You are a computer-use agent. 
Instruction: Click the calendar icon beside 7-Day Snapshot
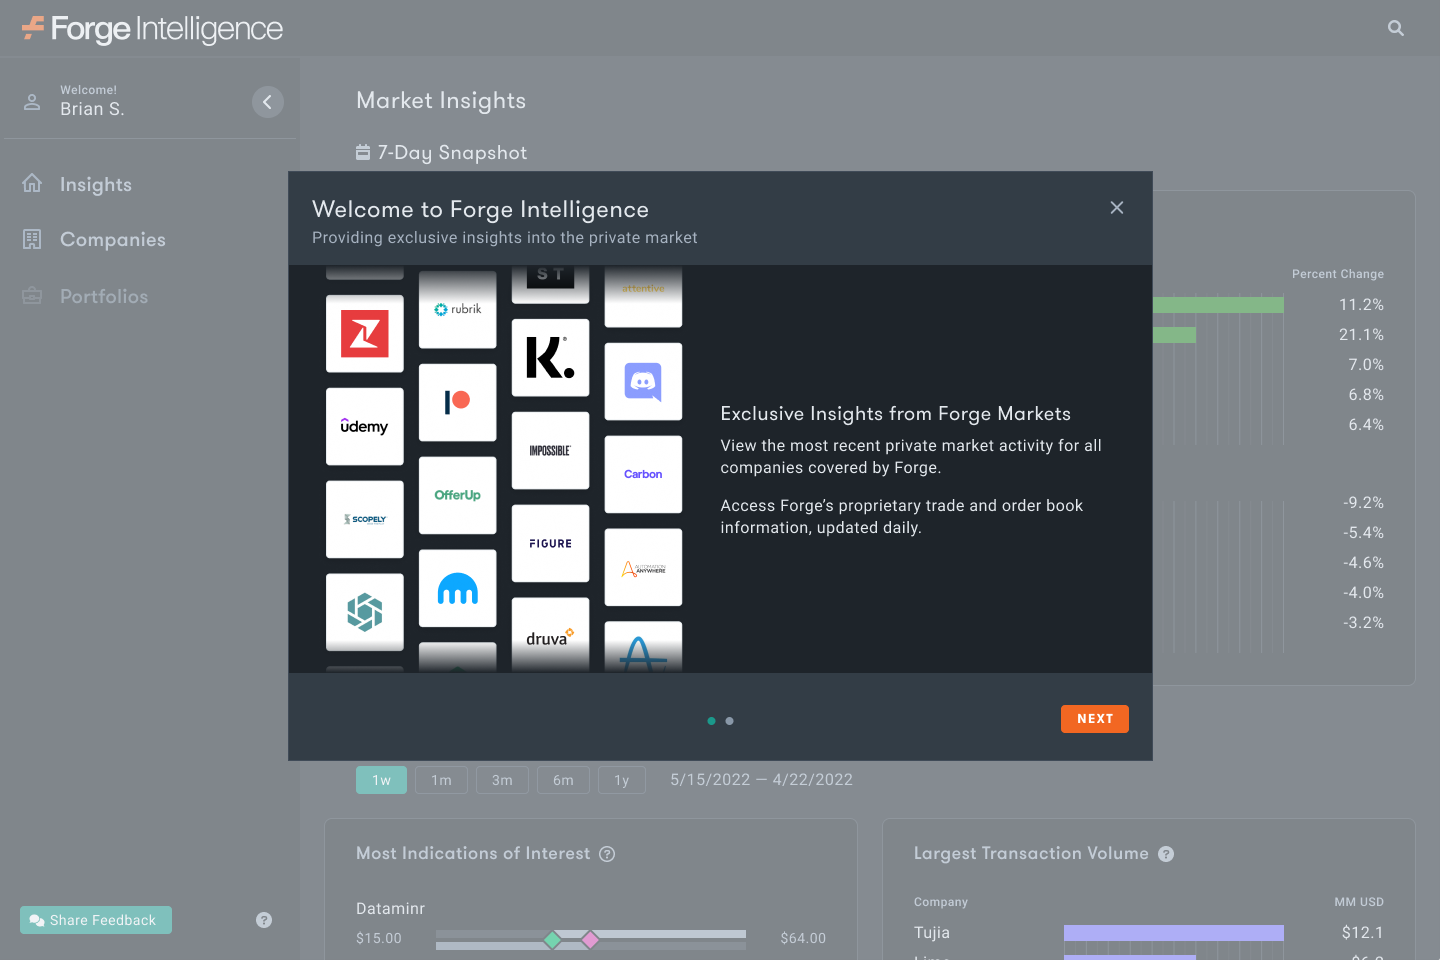coord(362,151)
